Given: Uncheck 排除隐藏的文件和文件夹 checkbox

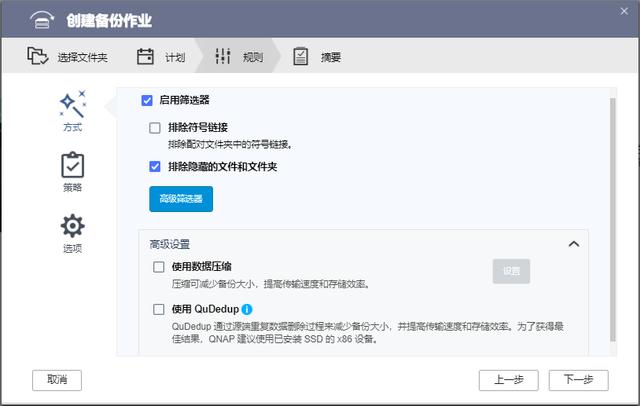Looking at the screenshot, I should [155, 166].
